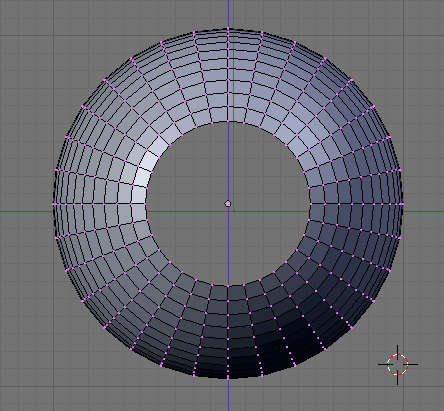Image resolution: width=444 pixels, height=411 pixels.
Task: Select the pink object origin dot
Action: click(x=228, y=203)
